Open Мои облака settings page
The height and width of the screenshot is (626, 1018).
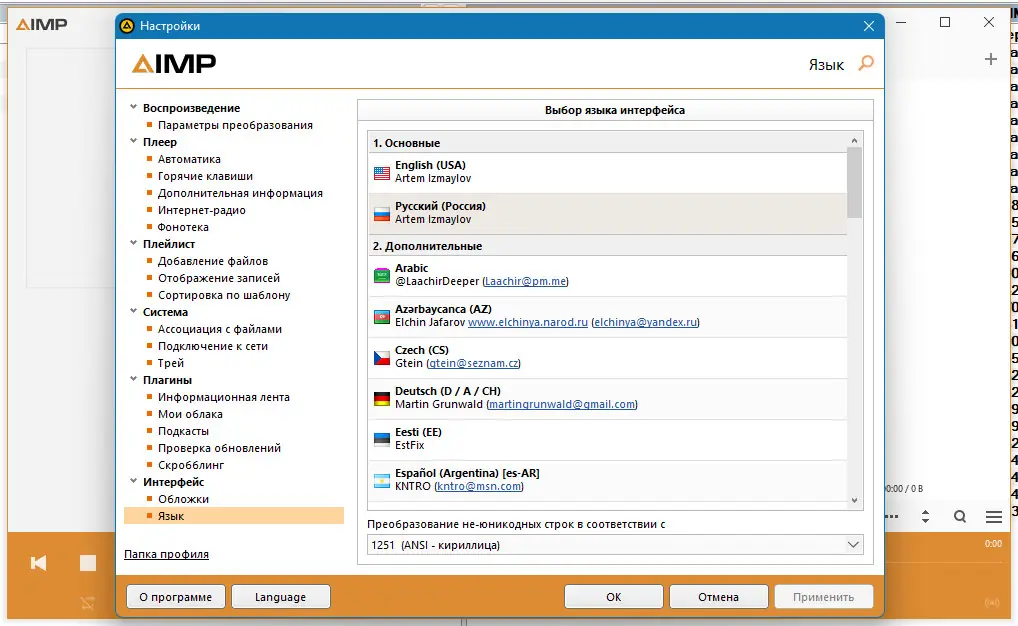point(190,414)
